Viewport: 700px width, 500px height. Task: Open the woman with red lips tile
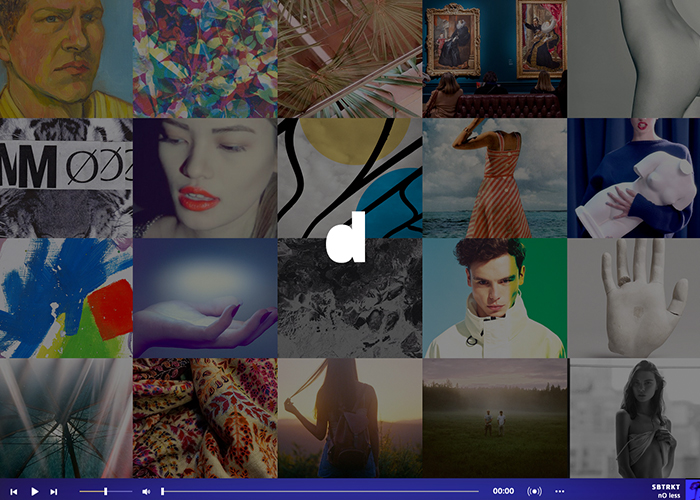tap(205, 178)
